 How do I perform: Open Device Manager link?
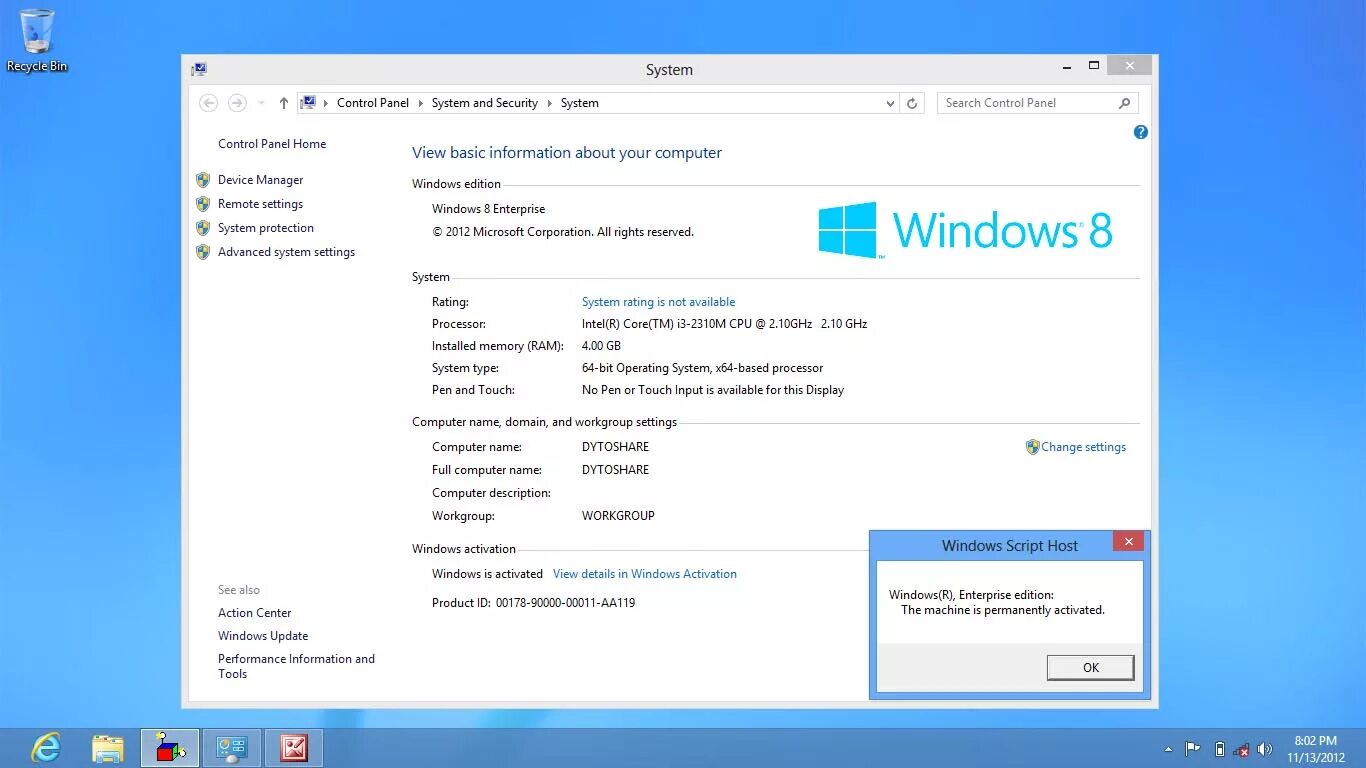[x=261, y=180]
